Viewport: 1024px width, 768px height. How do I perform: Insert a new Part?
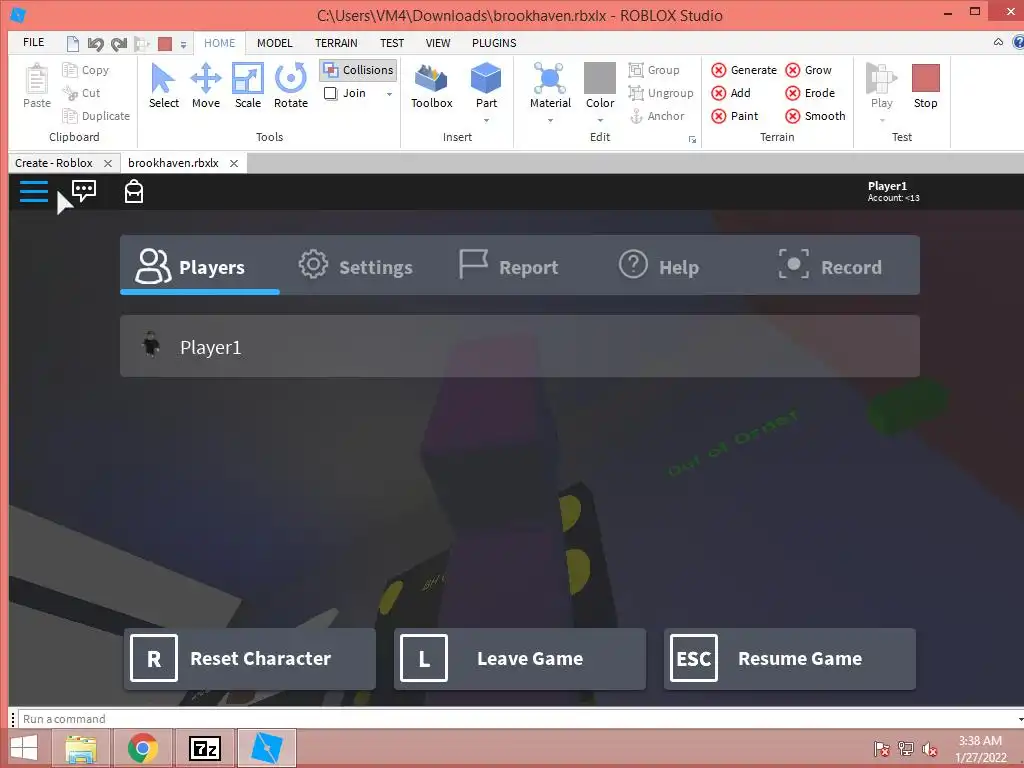(x=486, y=86)
